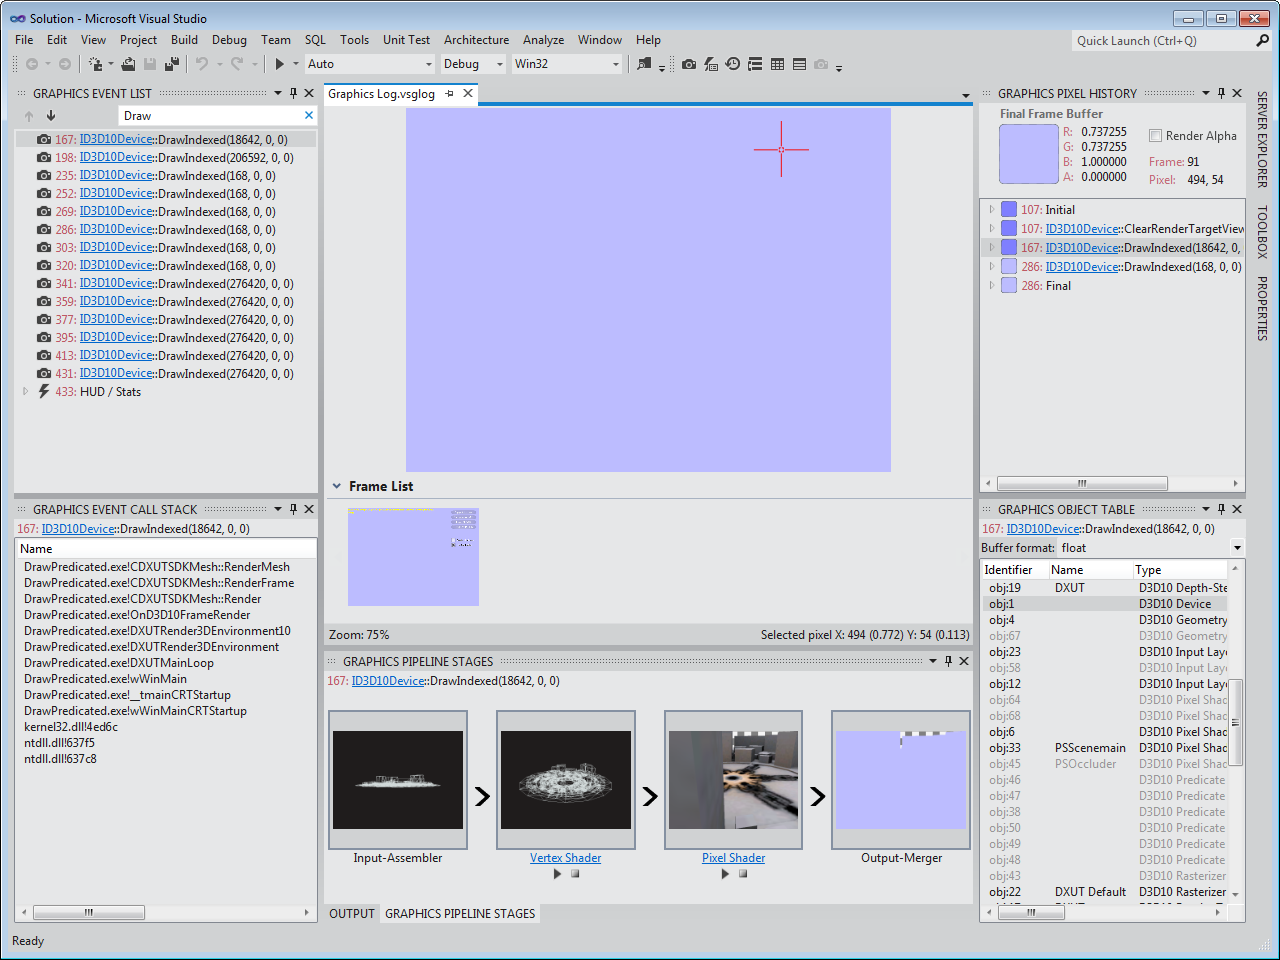Clear the Draw search filter
This screenshot has height=960, width=1280.
click(309, 116)
